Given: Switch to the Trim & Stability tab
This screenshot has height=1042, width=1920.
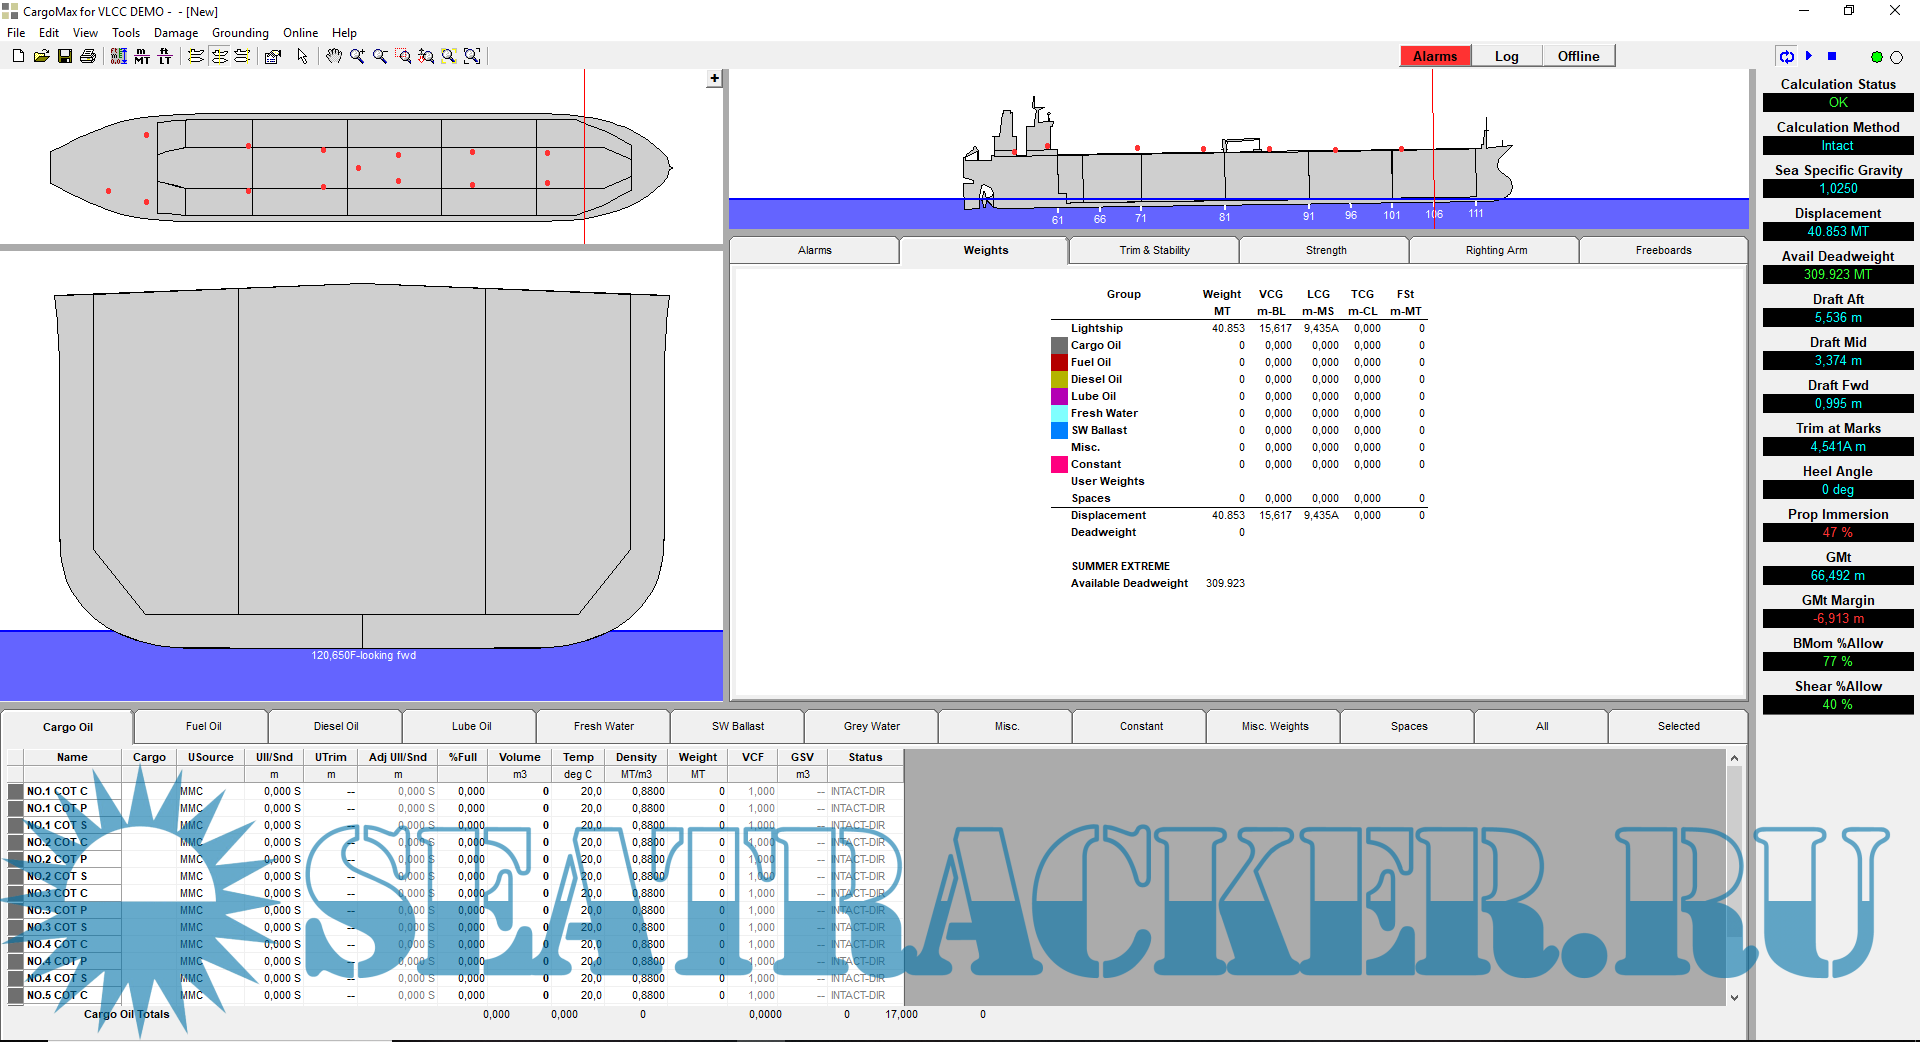Looking at the screenshot, I should pos(1154,250).
